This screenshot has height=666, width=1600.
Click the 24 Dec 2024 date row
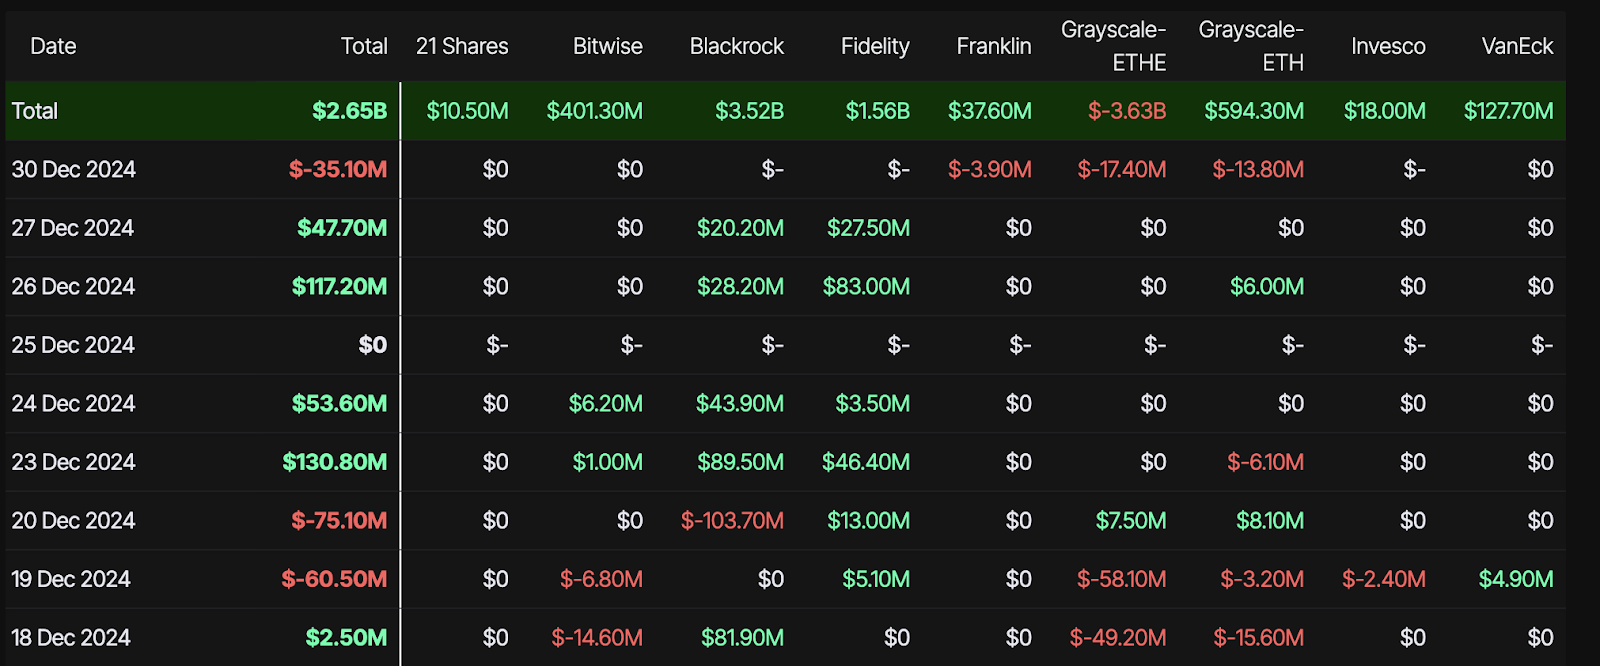point(785,403)
